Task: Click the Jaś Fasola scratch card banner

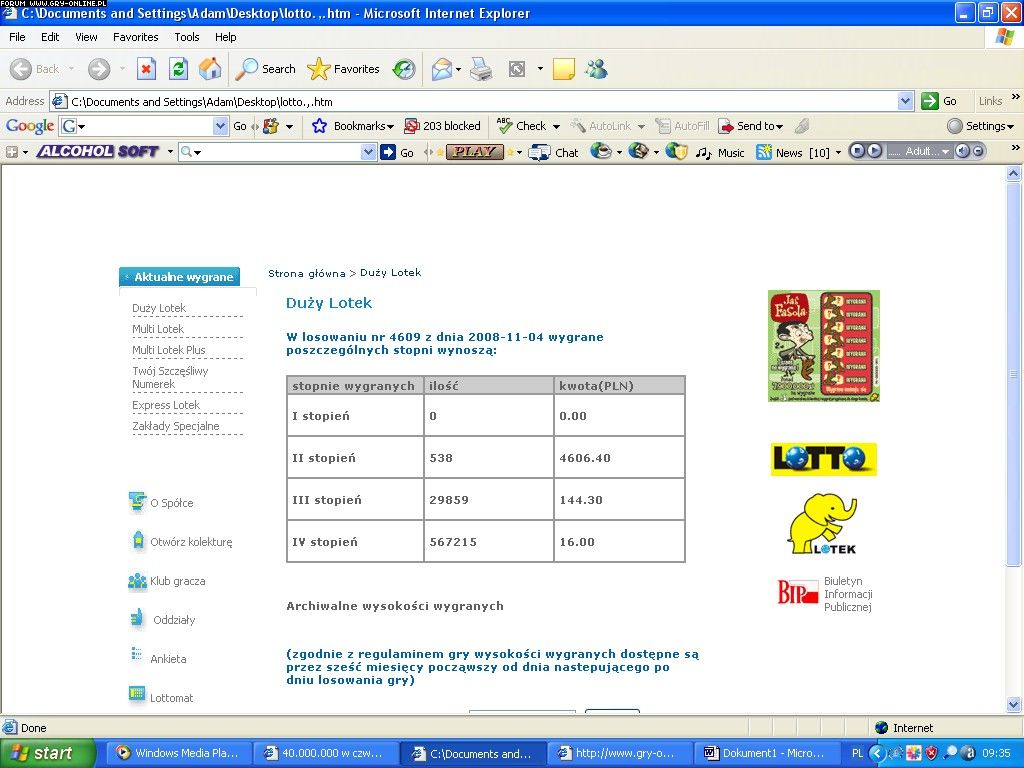Action: (x=823, y=346)
